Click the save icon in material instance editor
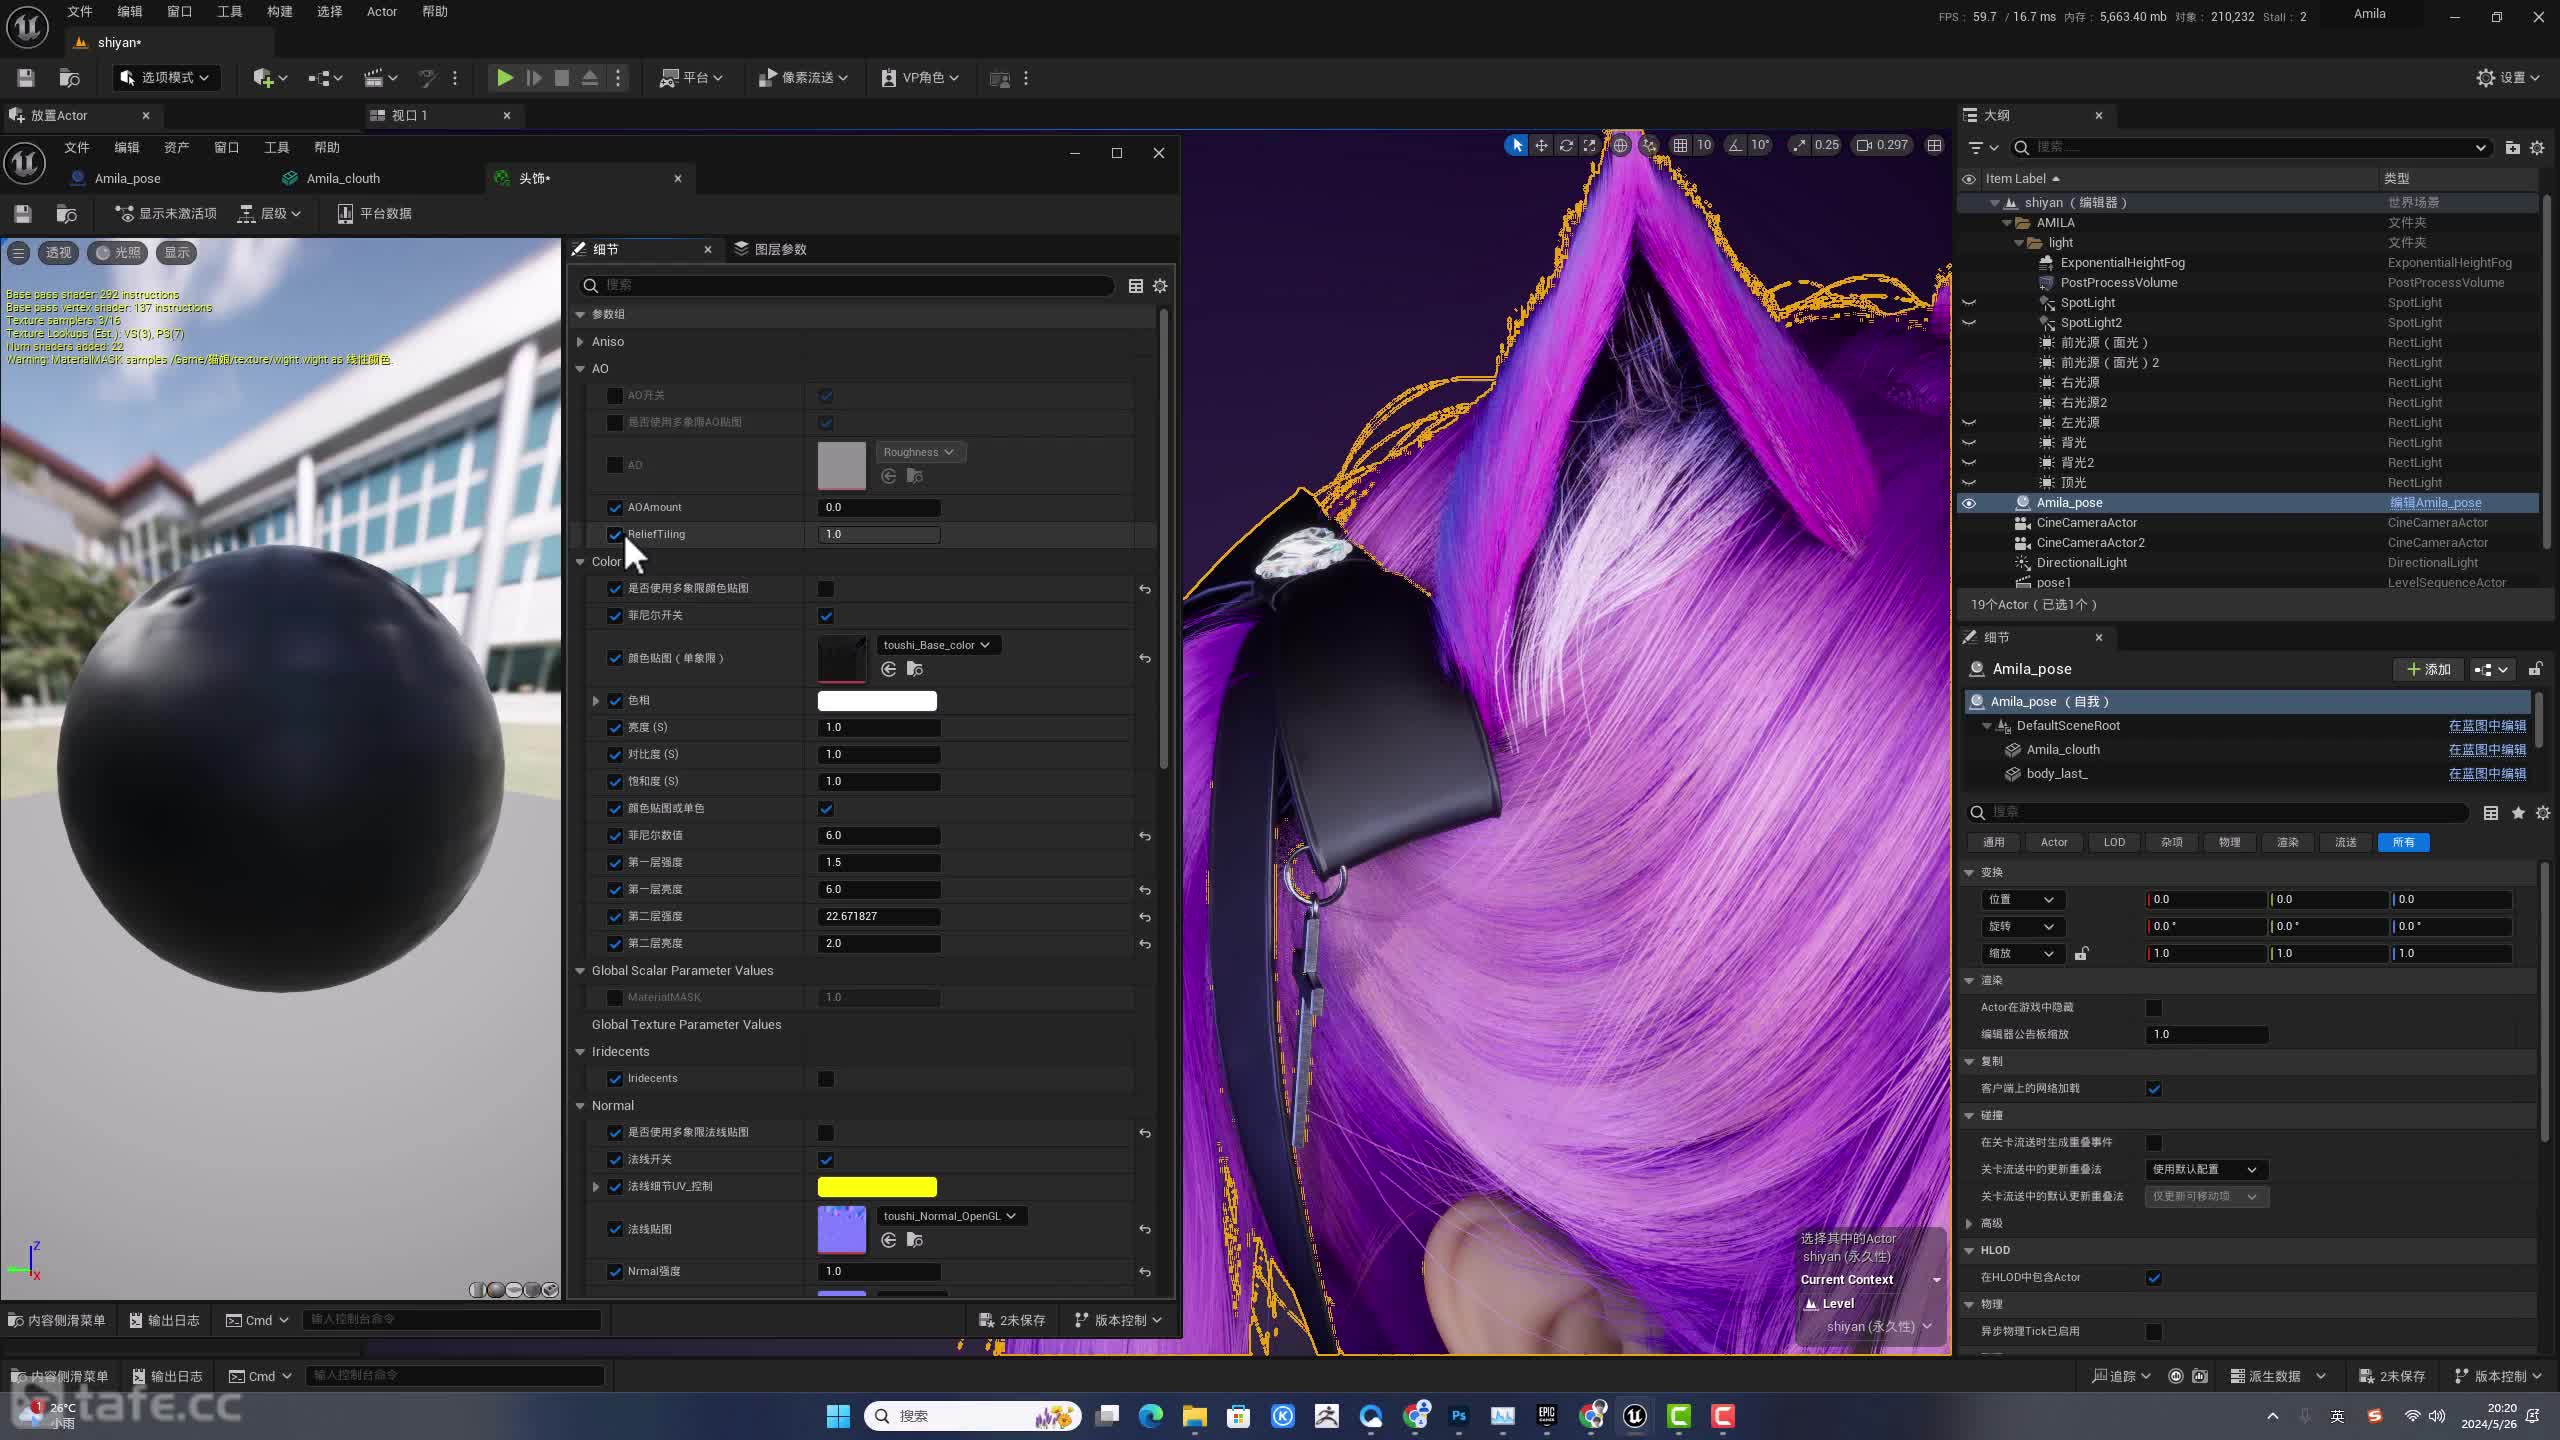Viewport: 2560px width, 1440px height. [x=23, y=213]
